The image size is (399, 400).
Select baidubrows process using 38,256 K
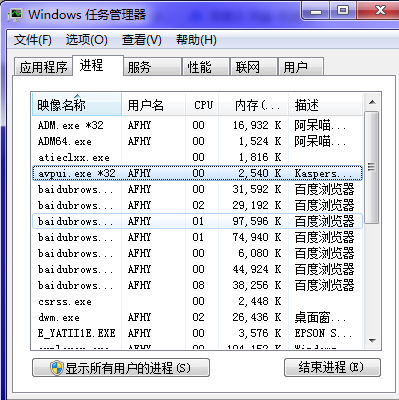click(197, 285)
